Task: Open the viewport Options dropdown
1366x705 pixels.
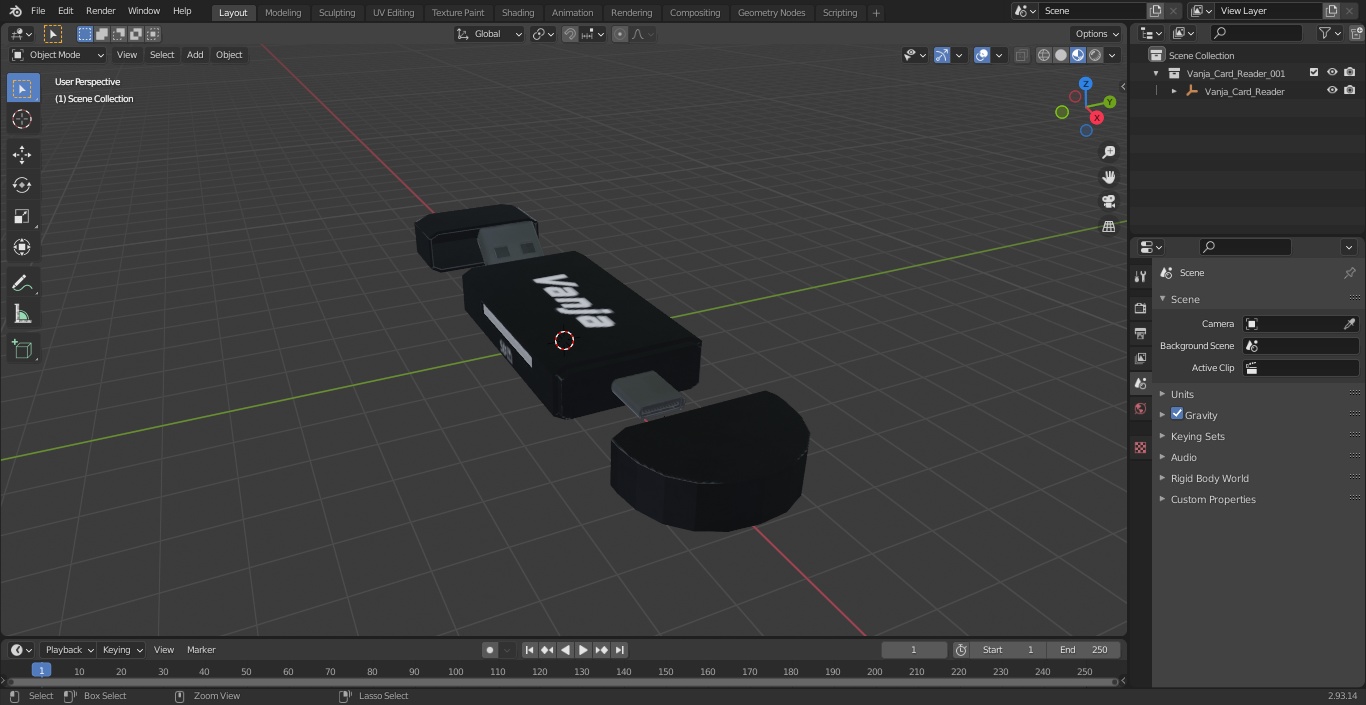Action: click(x=1097, y=34)
